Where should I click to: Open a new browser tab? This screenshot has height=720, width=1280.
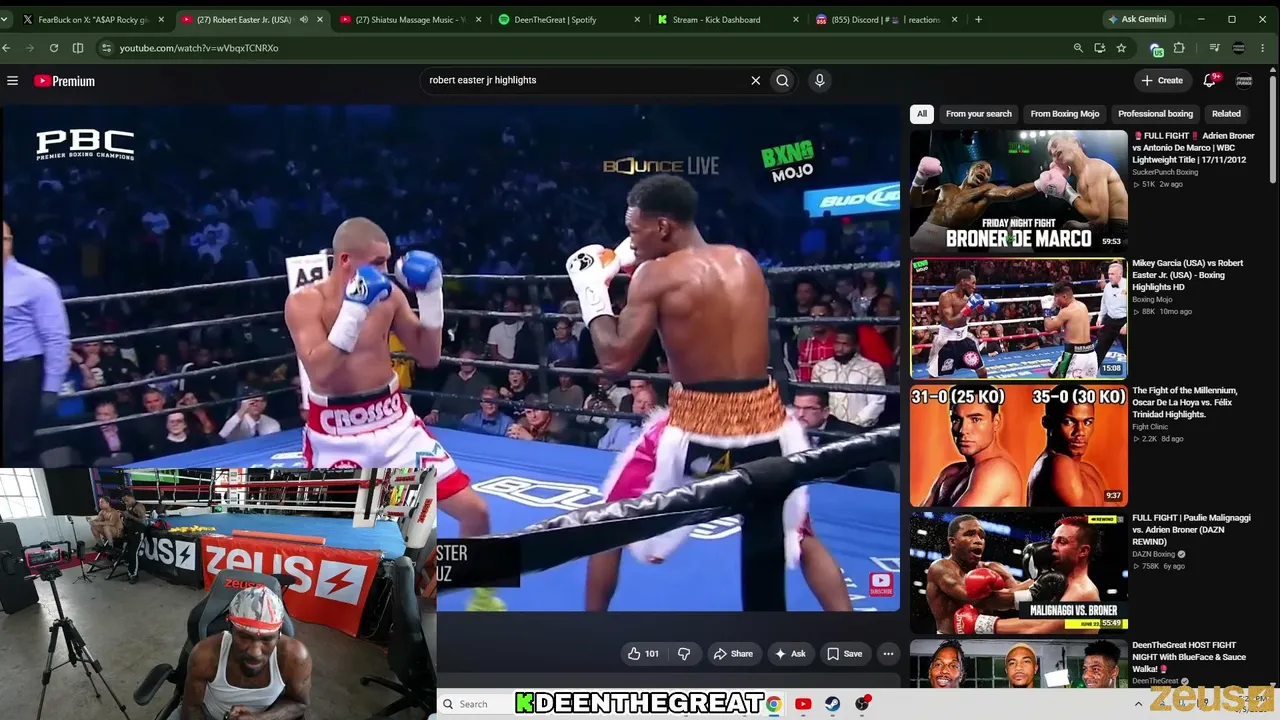978,19
